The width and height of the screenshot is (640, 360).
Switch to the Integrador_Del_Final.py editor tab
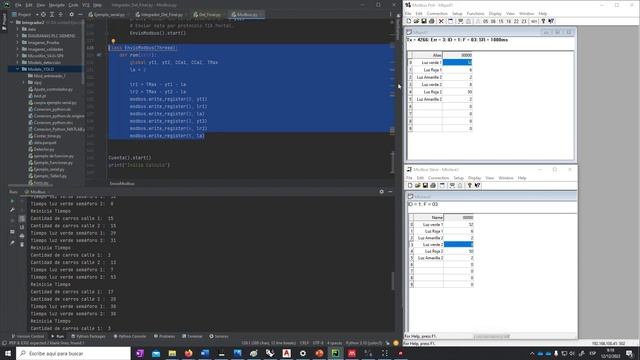[161, 14]
